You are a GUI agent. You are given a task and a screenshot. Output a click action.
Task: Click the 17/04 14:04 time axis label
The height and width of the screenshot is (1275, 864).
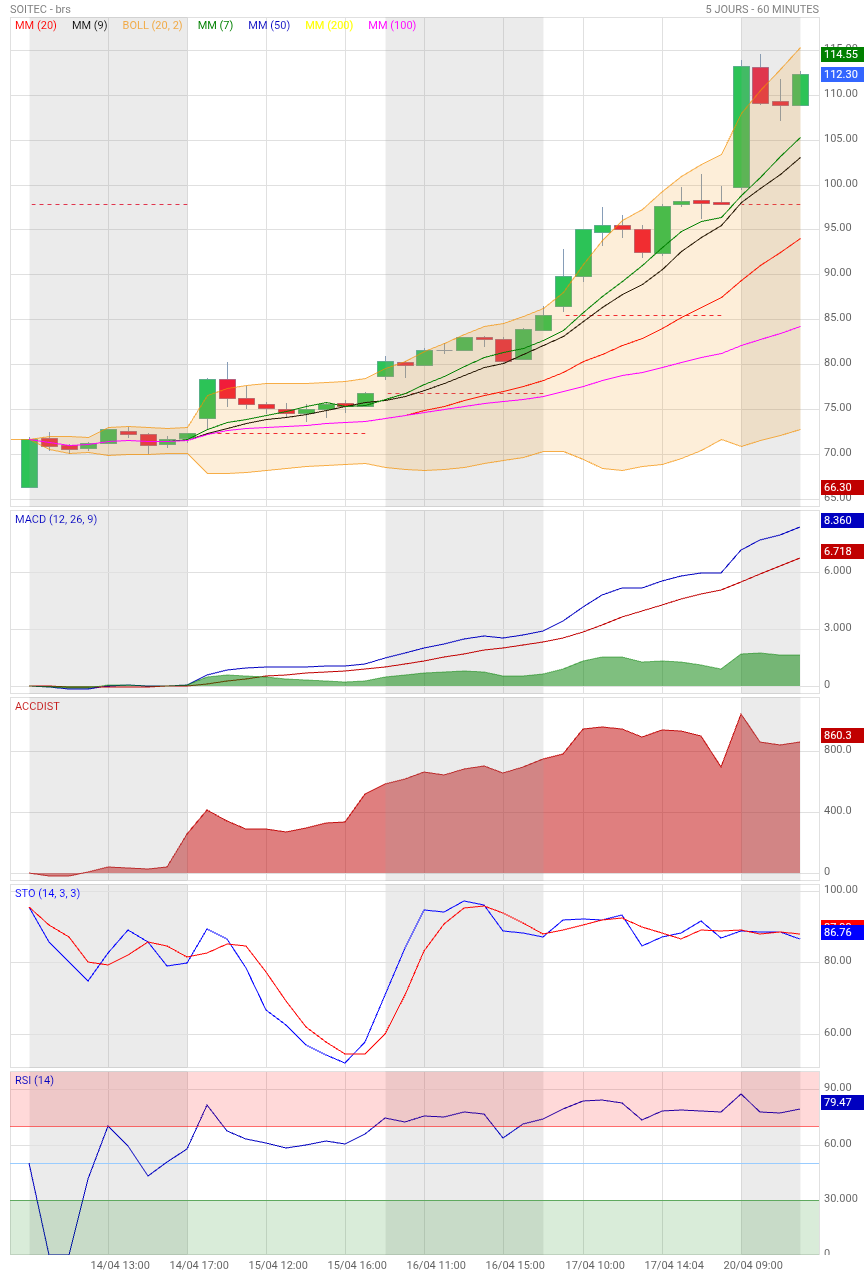tap(674, 1265)
